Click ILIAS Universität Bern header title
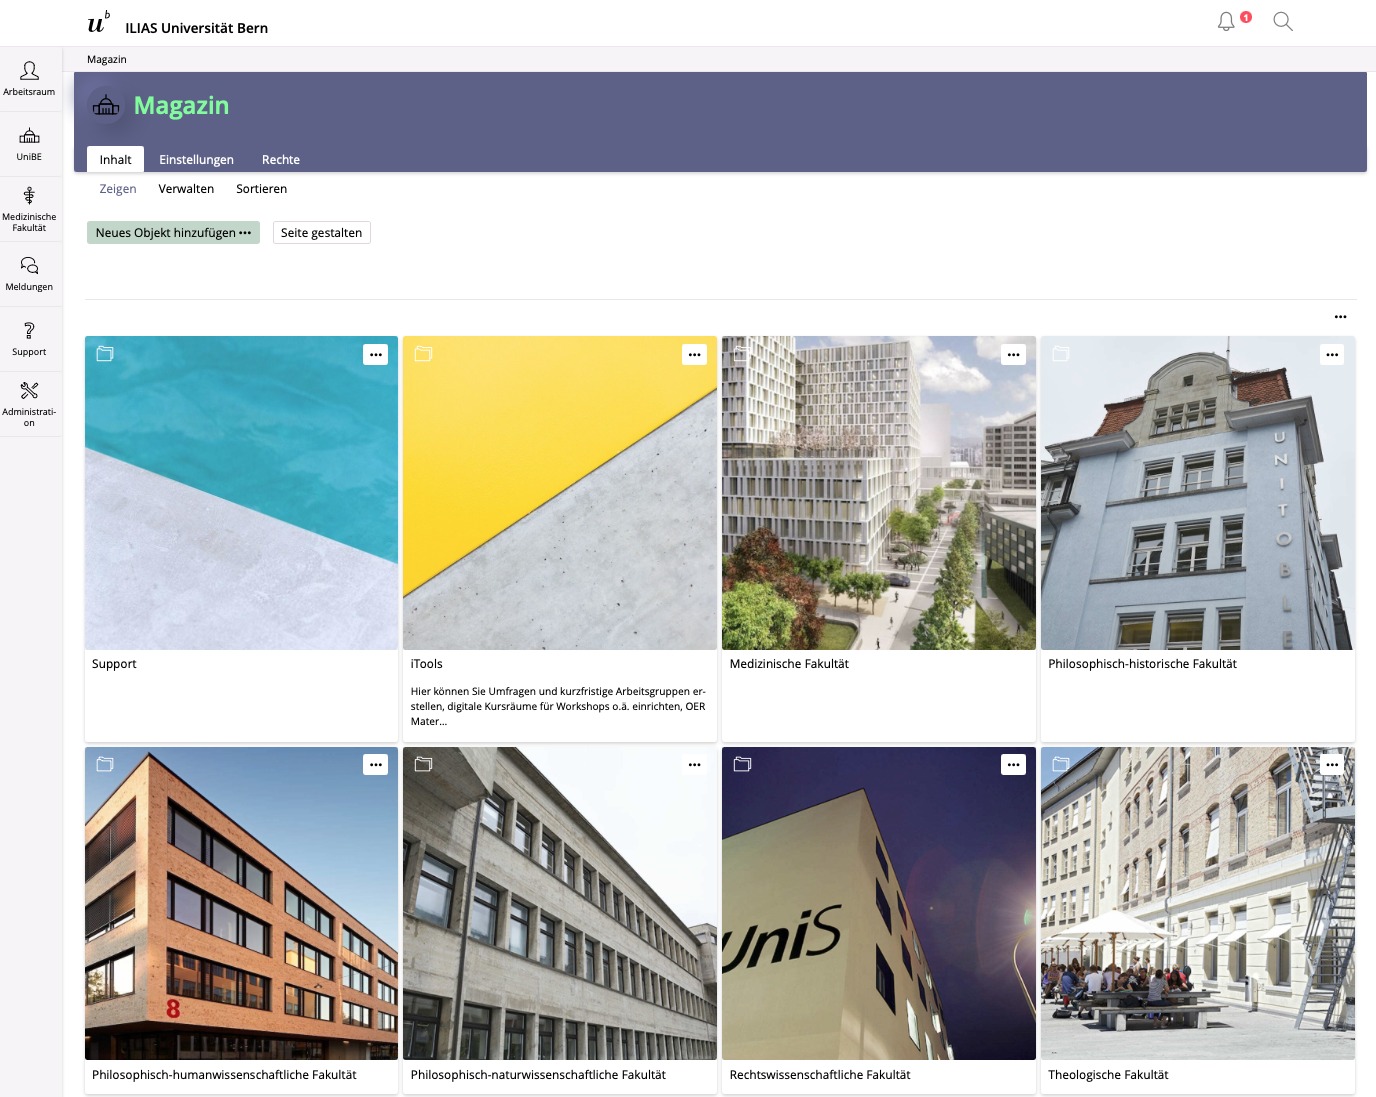This screenshot has width=1376, height=1097. 196,28
